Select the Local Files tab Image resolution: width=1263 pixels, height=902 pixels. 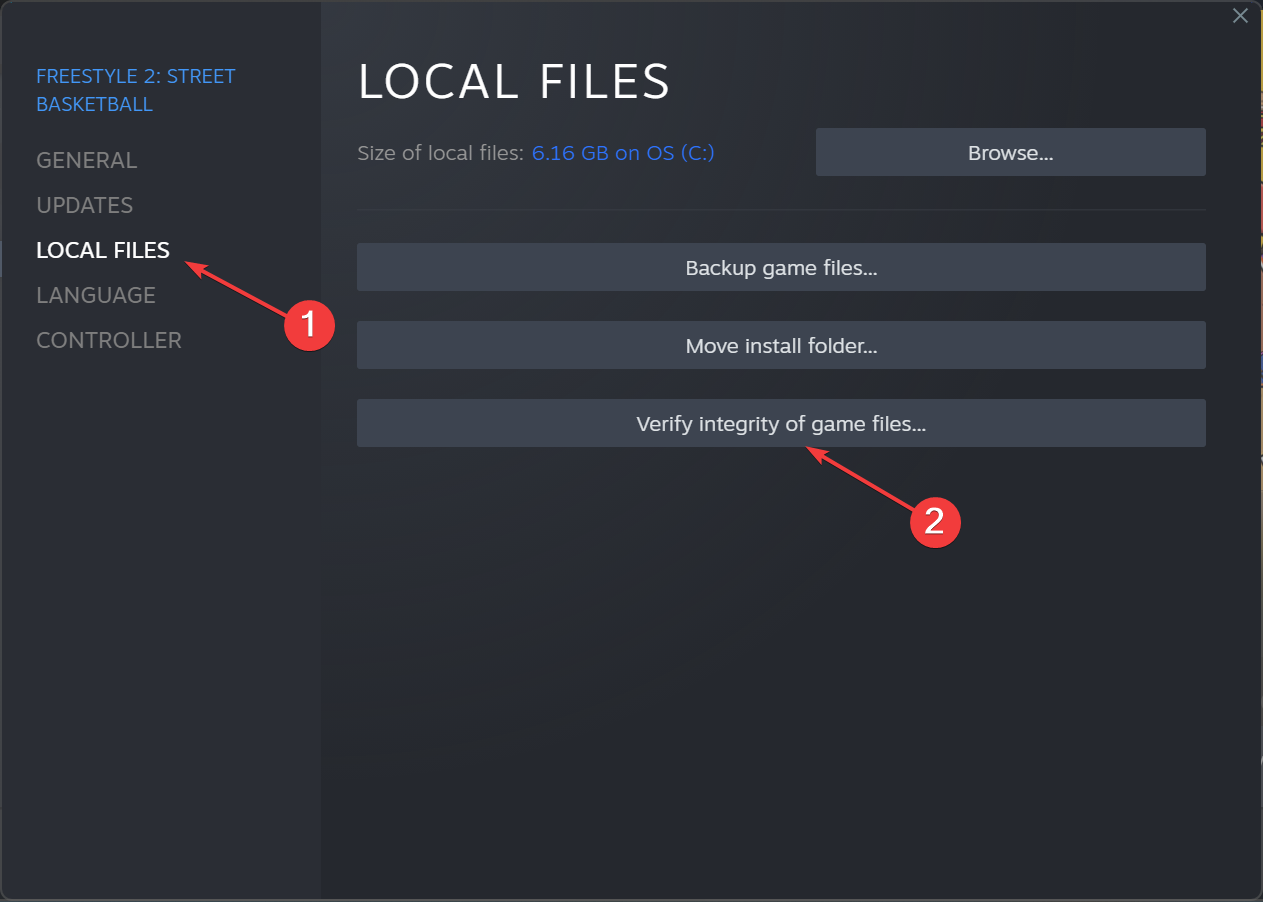click(x=103, y=250)
